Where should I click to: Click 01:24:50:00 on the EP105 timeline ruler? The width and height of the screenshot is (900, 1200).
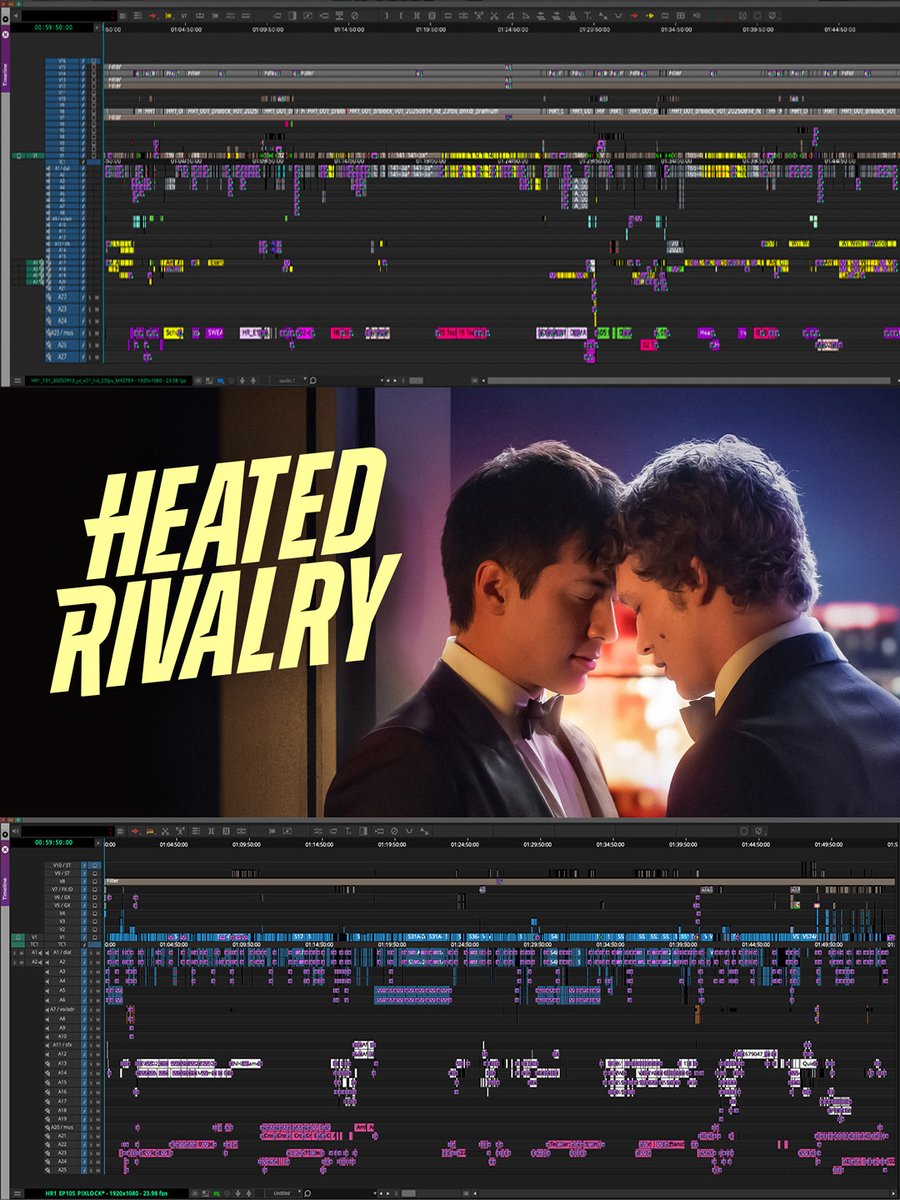click(x=465, y=844)
